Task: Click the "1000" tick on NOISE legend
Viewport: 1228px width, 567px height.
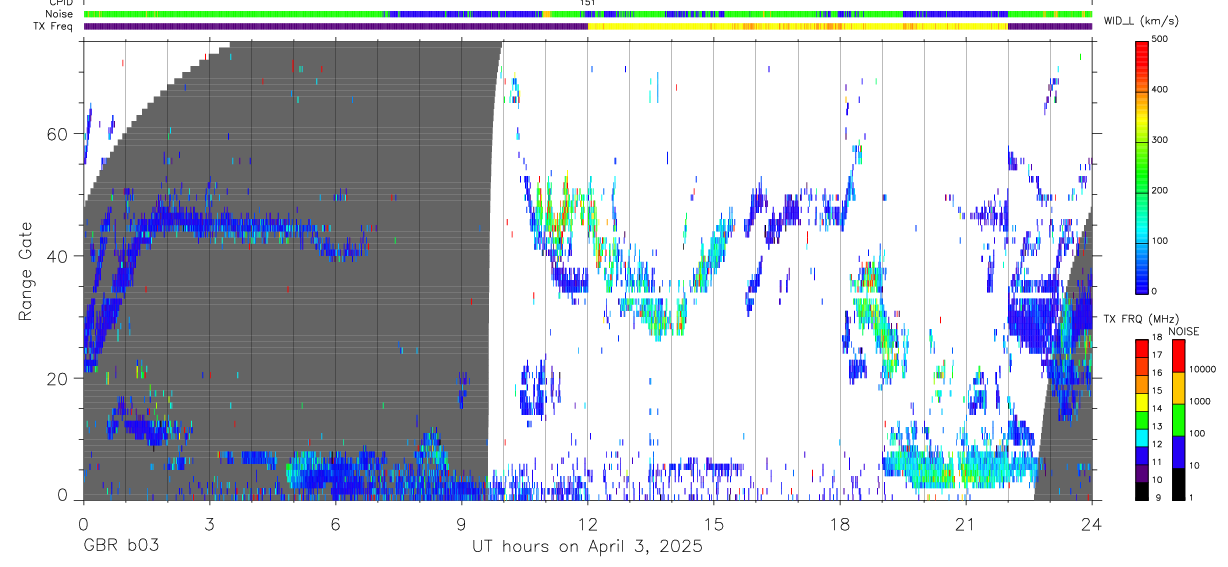Action: tap(1199, 401)
